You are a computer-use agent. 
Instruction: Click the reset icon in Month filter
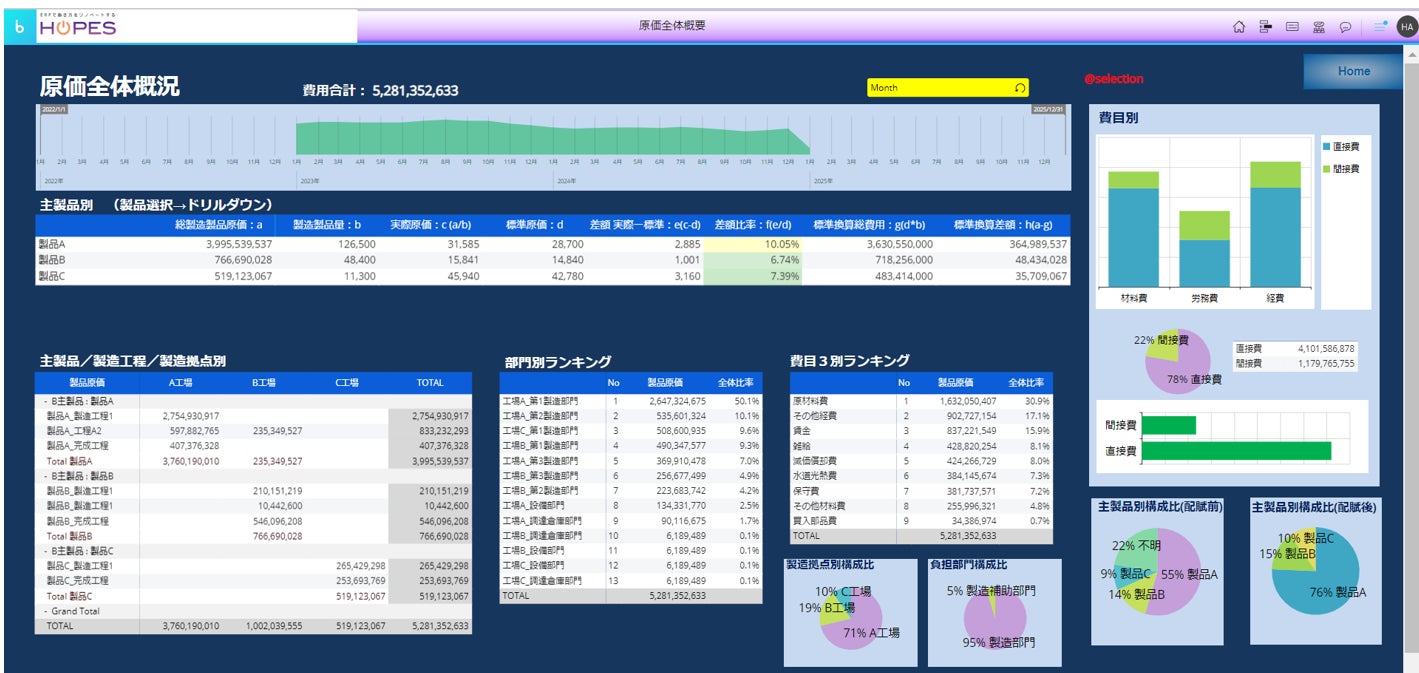tap(1020, 88)
